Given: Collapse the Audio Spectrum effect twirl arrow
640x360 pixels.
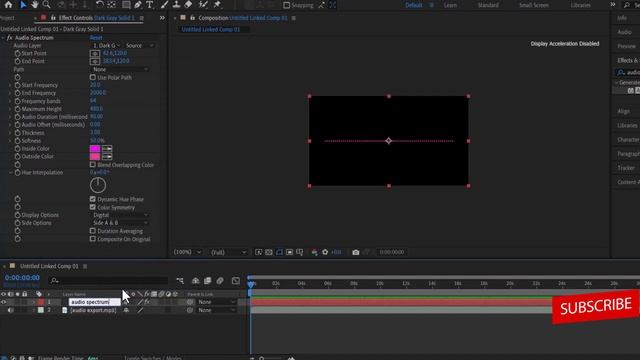Looking at the screenshot, I should [3, 38].
